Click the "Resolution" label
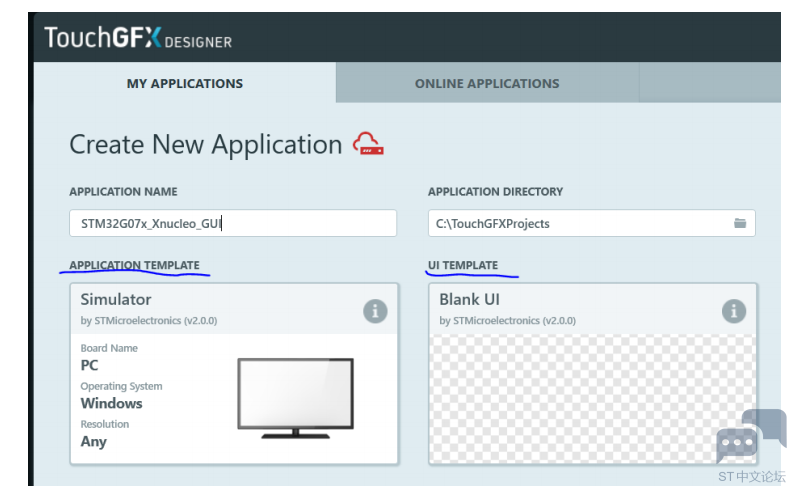 pyautogui.click(x=104, y=424)
